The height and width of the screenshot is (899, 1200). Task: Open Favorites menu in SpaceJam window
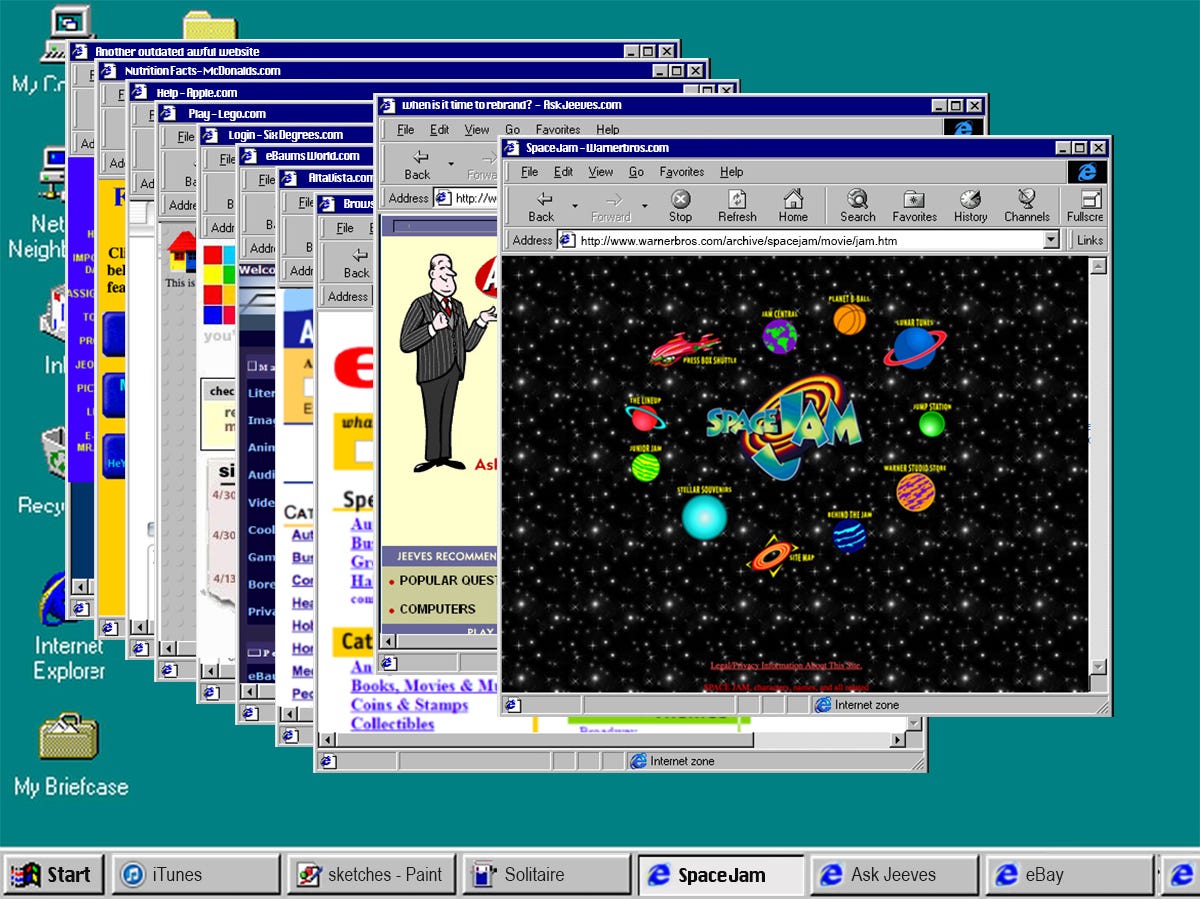click(x=682, y=172)
